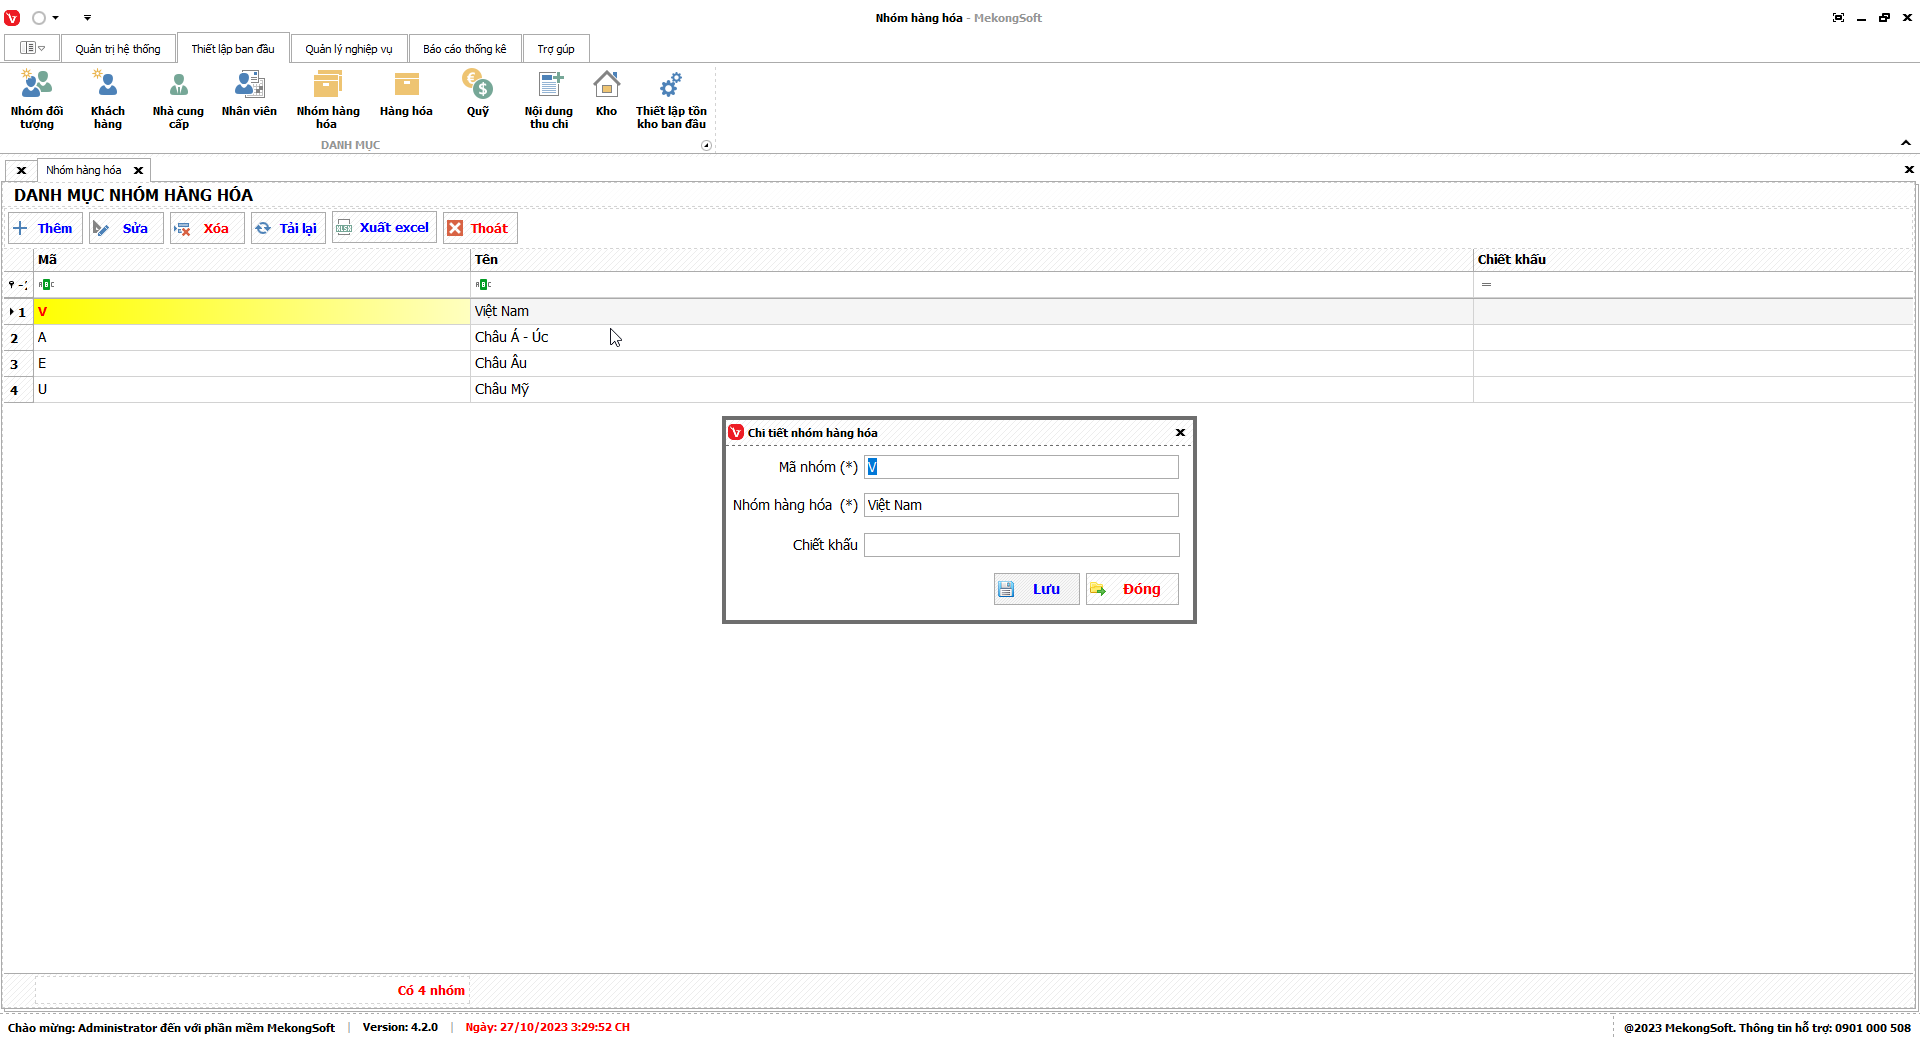
Task: Click the full screen mode icon
Action: click(1838, 18)
